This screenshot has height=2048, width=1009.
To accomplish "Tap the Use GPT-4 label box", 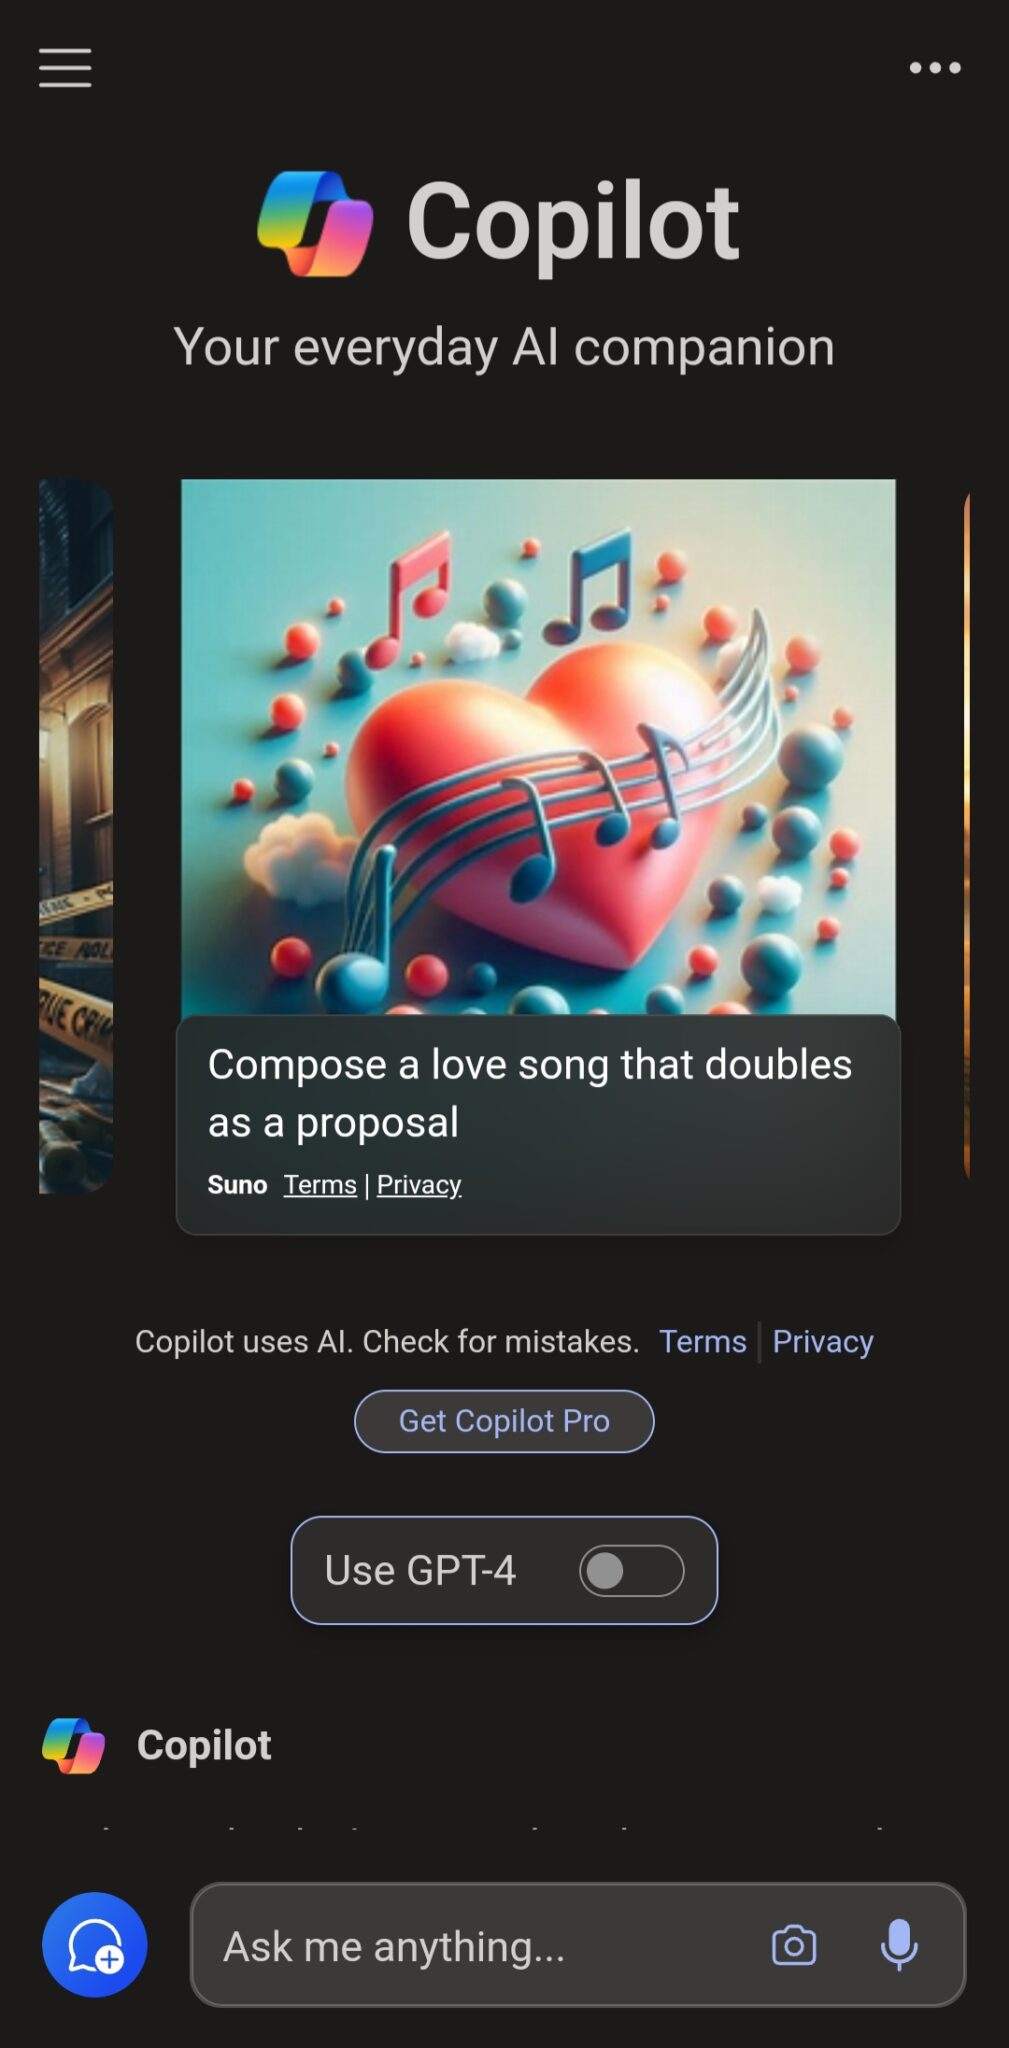I will tap(504, 1570).
